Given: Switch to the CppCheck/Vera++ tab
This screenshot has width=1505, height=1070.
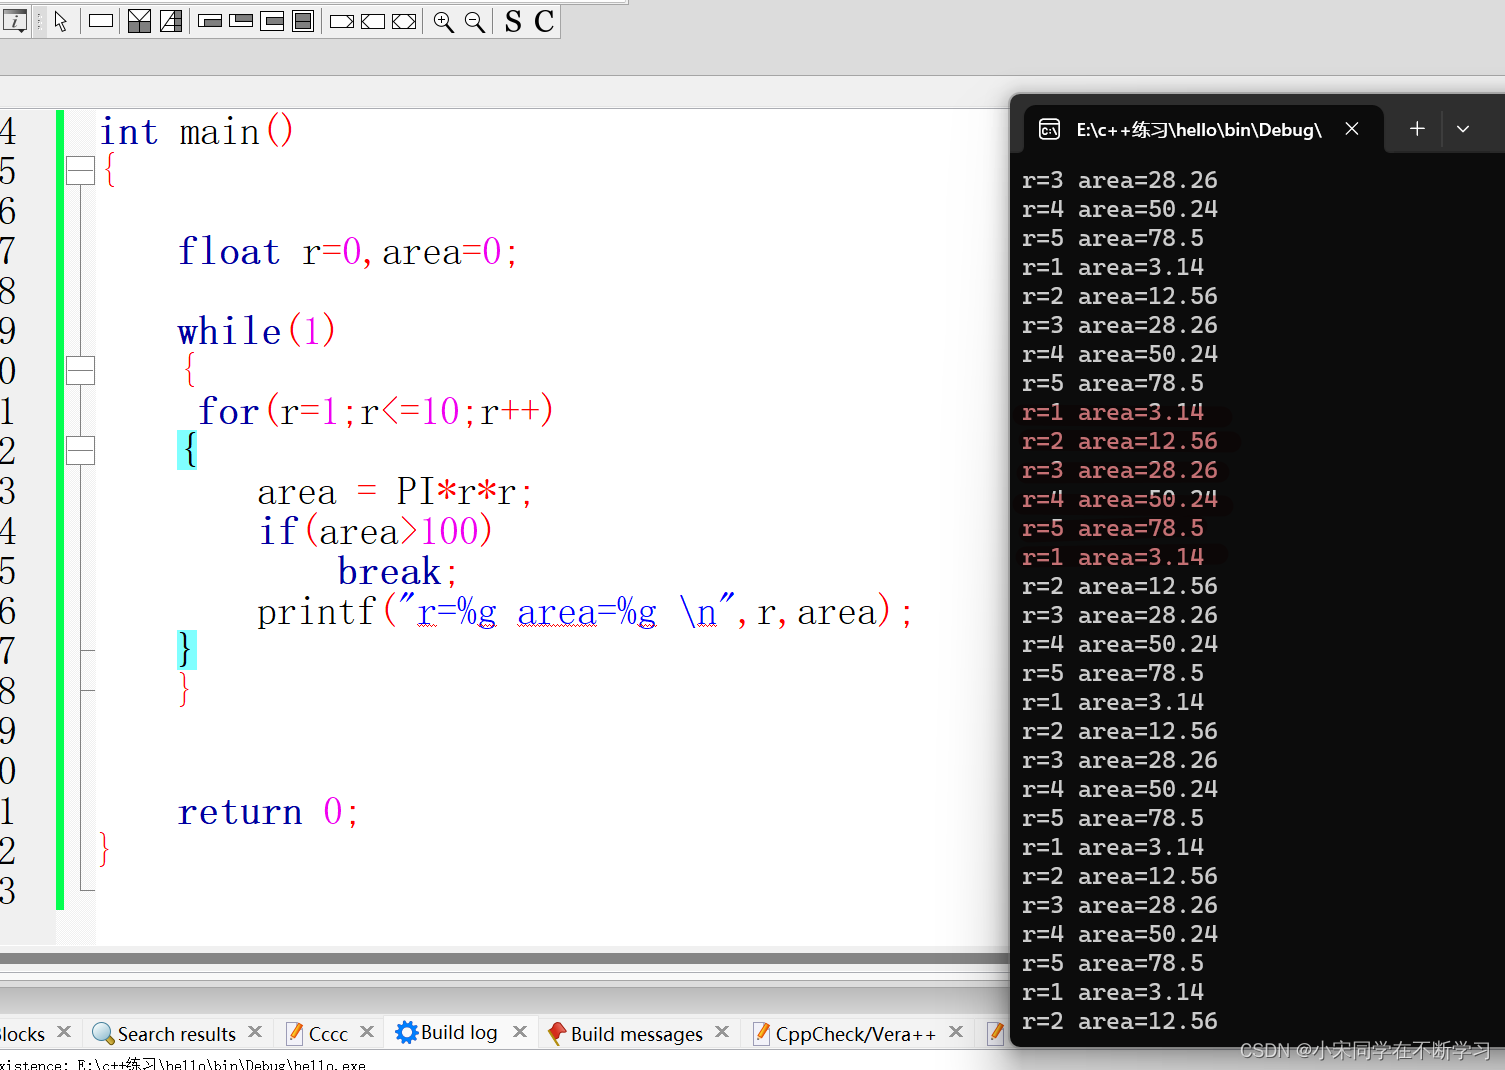Looking at the screenshot, I should (855, 1034).
